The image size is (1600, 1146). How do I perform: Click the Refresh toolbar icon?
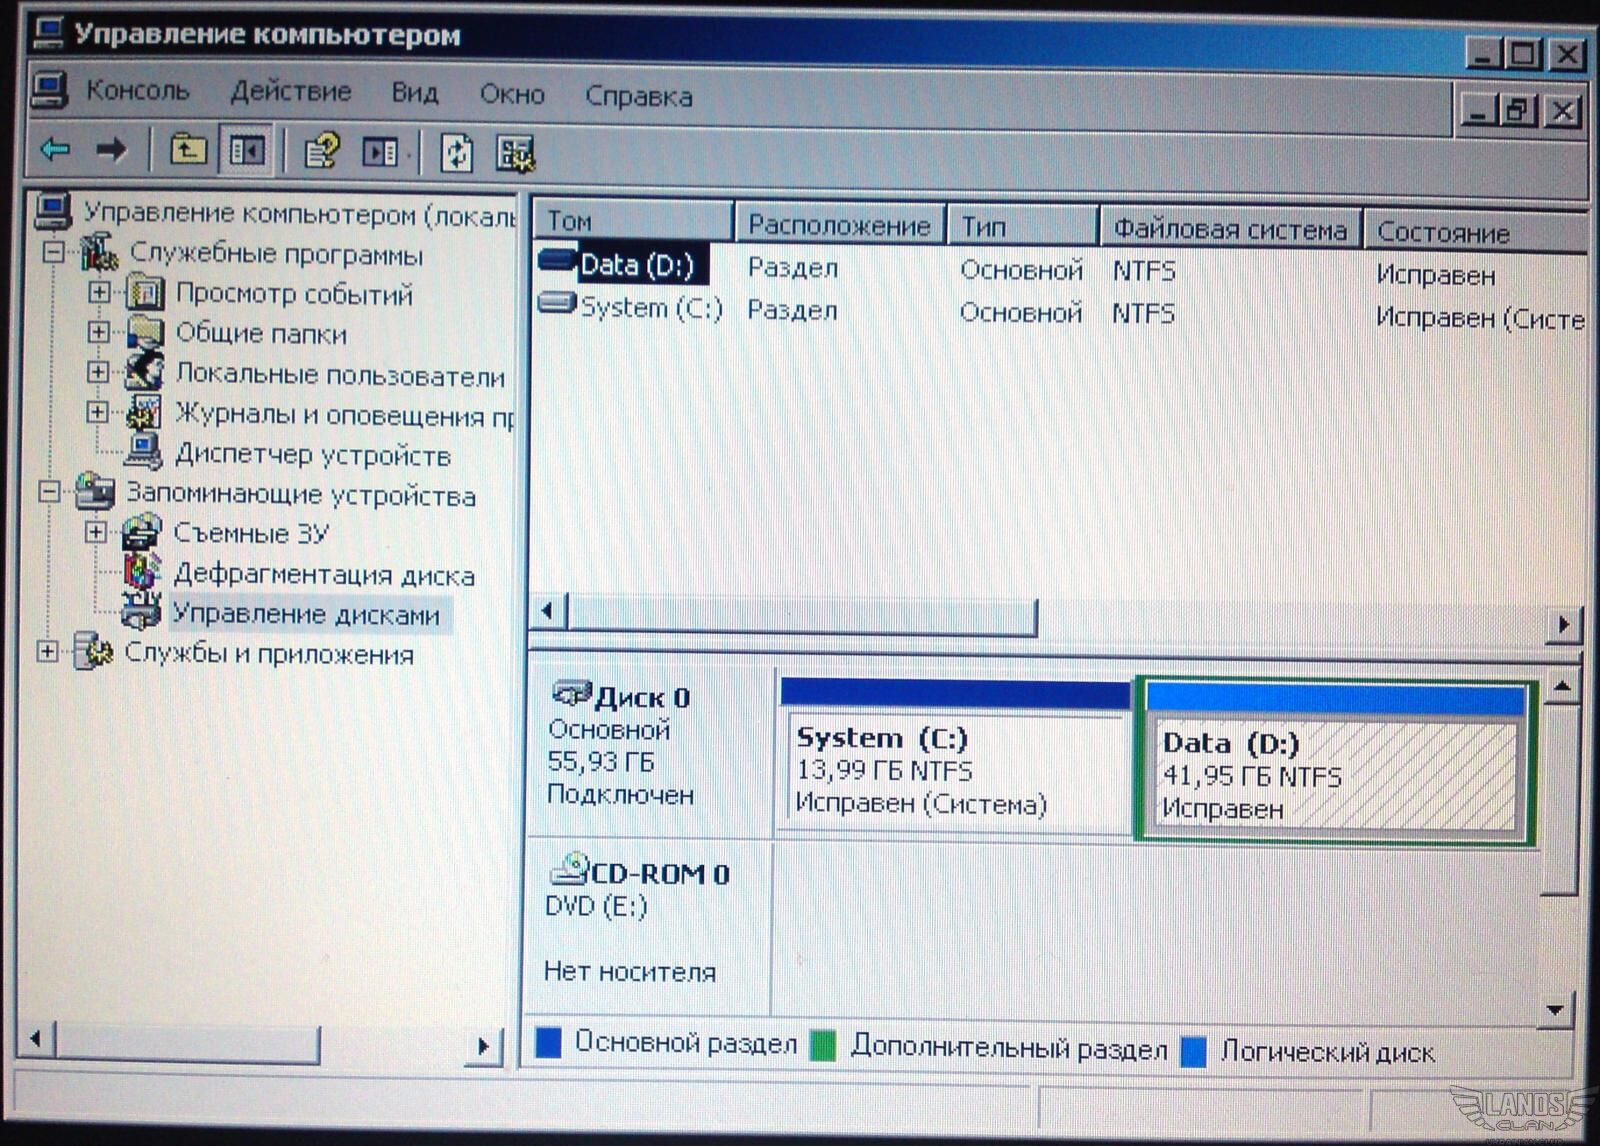pyautogui.click(x=456, y=153)
